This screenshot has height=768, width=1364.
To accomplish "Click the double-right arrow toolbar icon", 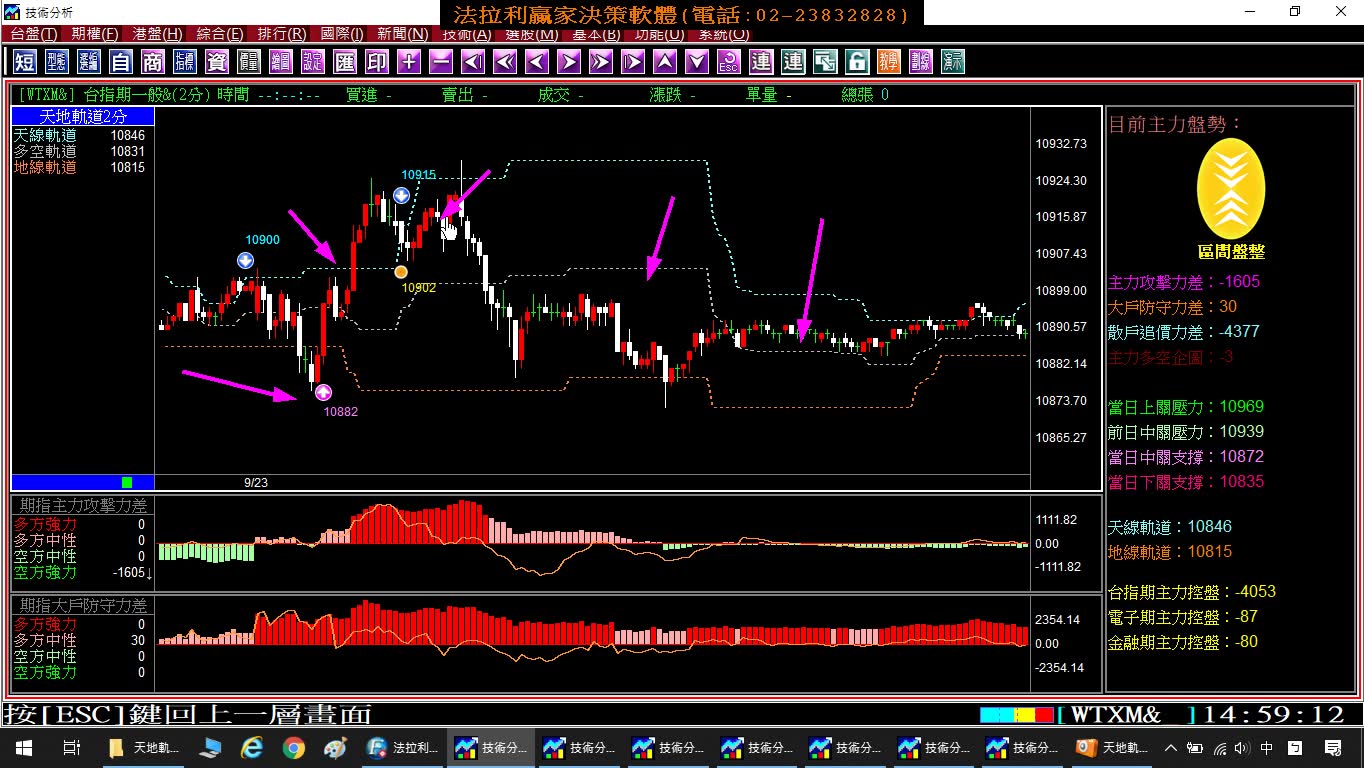I will click(x=601, y=61).
